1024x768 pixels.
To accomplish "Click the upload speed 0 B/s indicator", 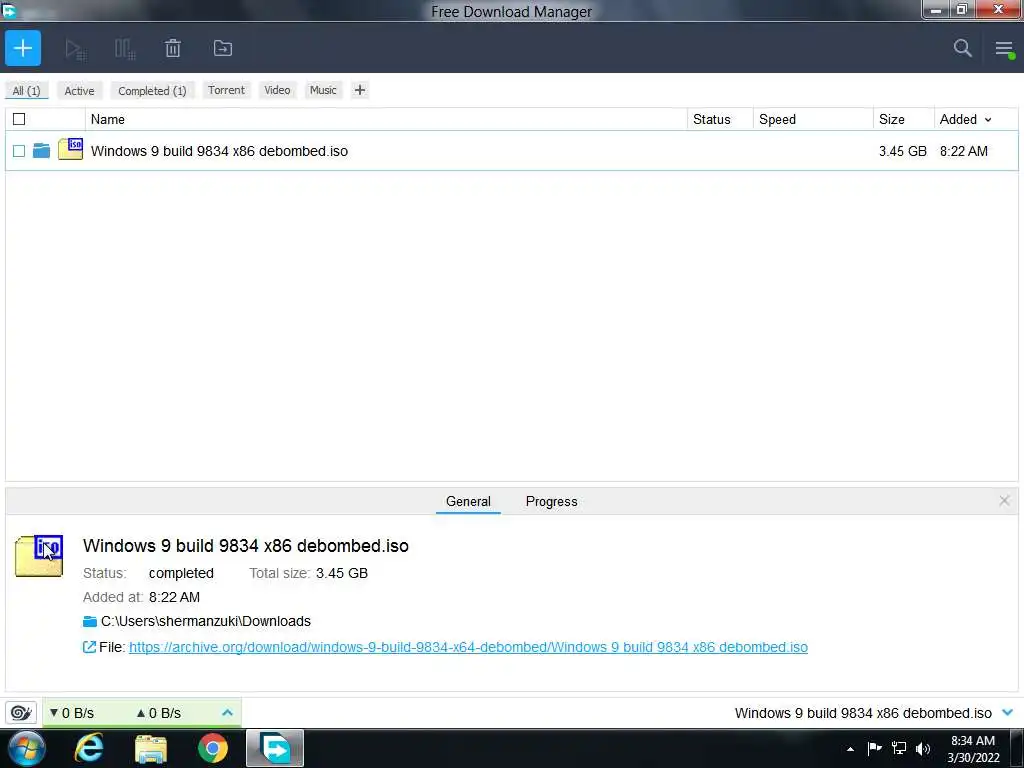I will pyautogui.click(x=159, y=713).
